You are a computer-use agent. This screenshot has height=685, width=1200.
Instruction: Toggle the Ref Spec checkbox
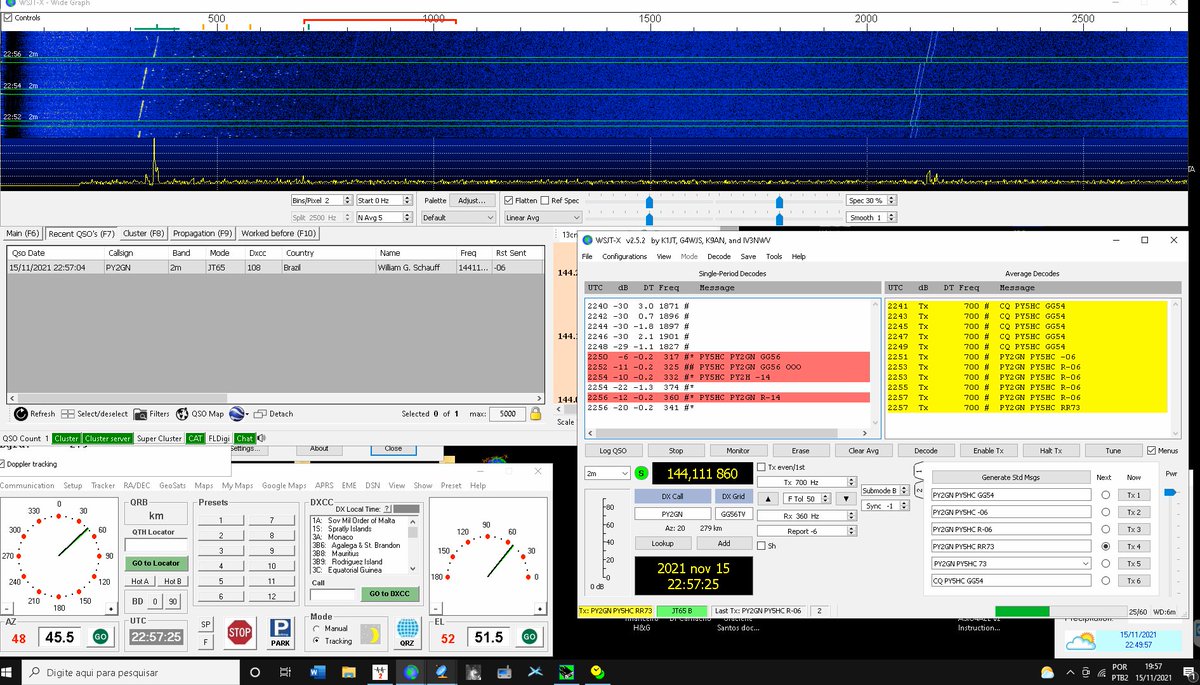coord(544,200)
